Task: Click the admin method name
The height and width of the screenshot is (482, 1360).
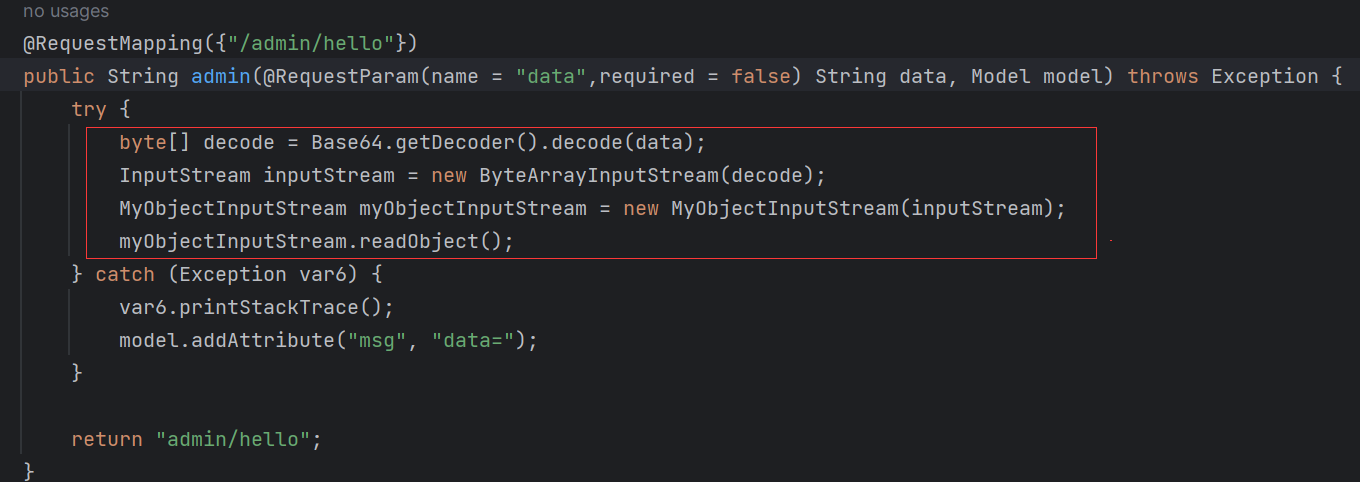Action: (x=220, y=77)
